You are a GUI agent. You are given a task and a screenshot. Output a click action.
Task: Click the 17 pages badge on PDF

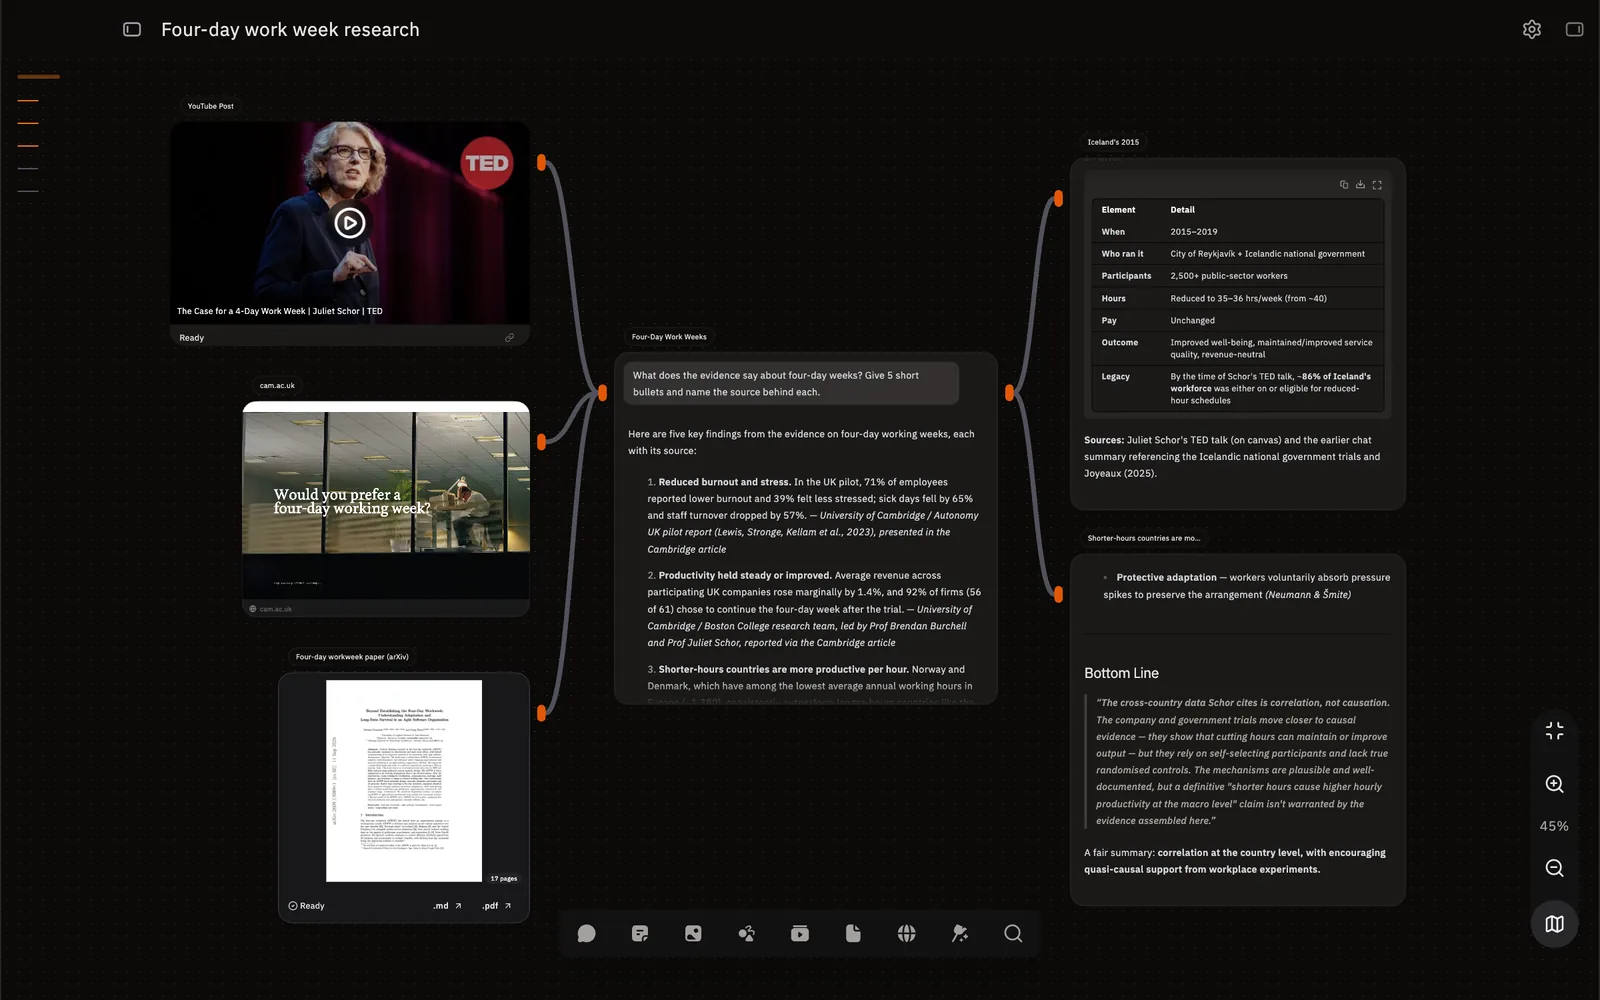tap(504, 879)
